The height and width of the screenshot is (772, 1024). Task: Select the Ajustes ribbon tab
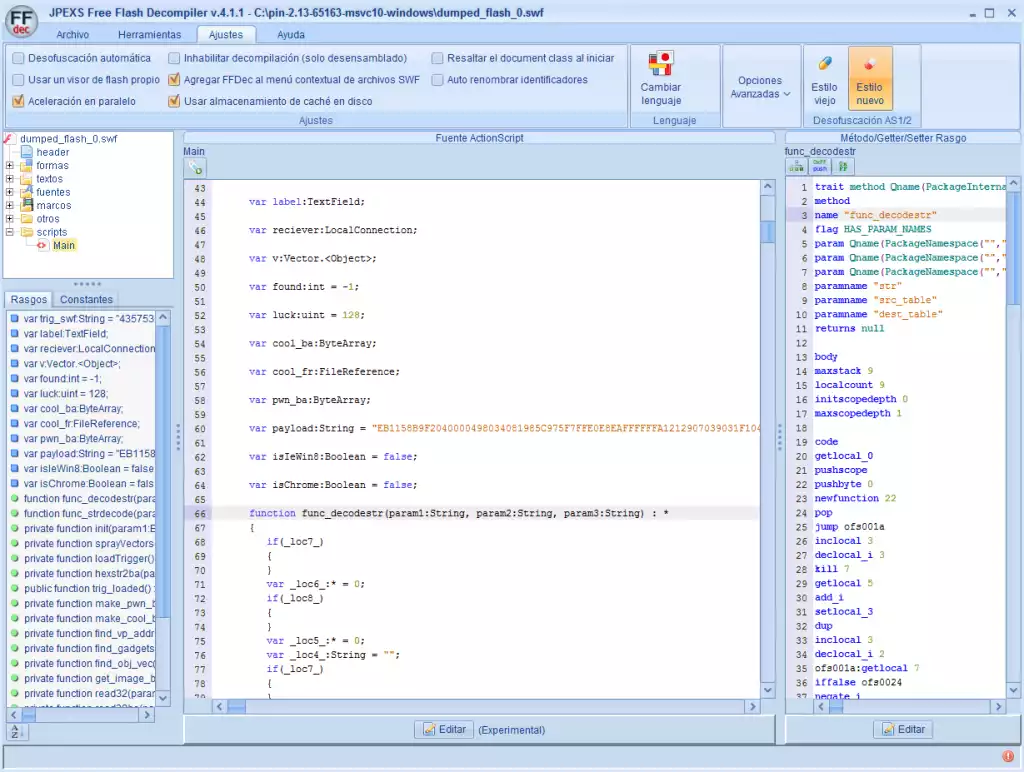coord(226,35)
